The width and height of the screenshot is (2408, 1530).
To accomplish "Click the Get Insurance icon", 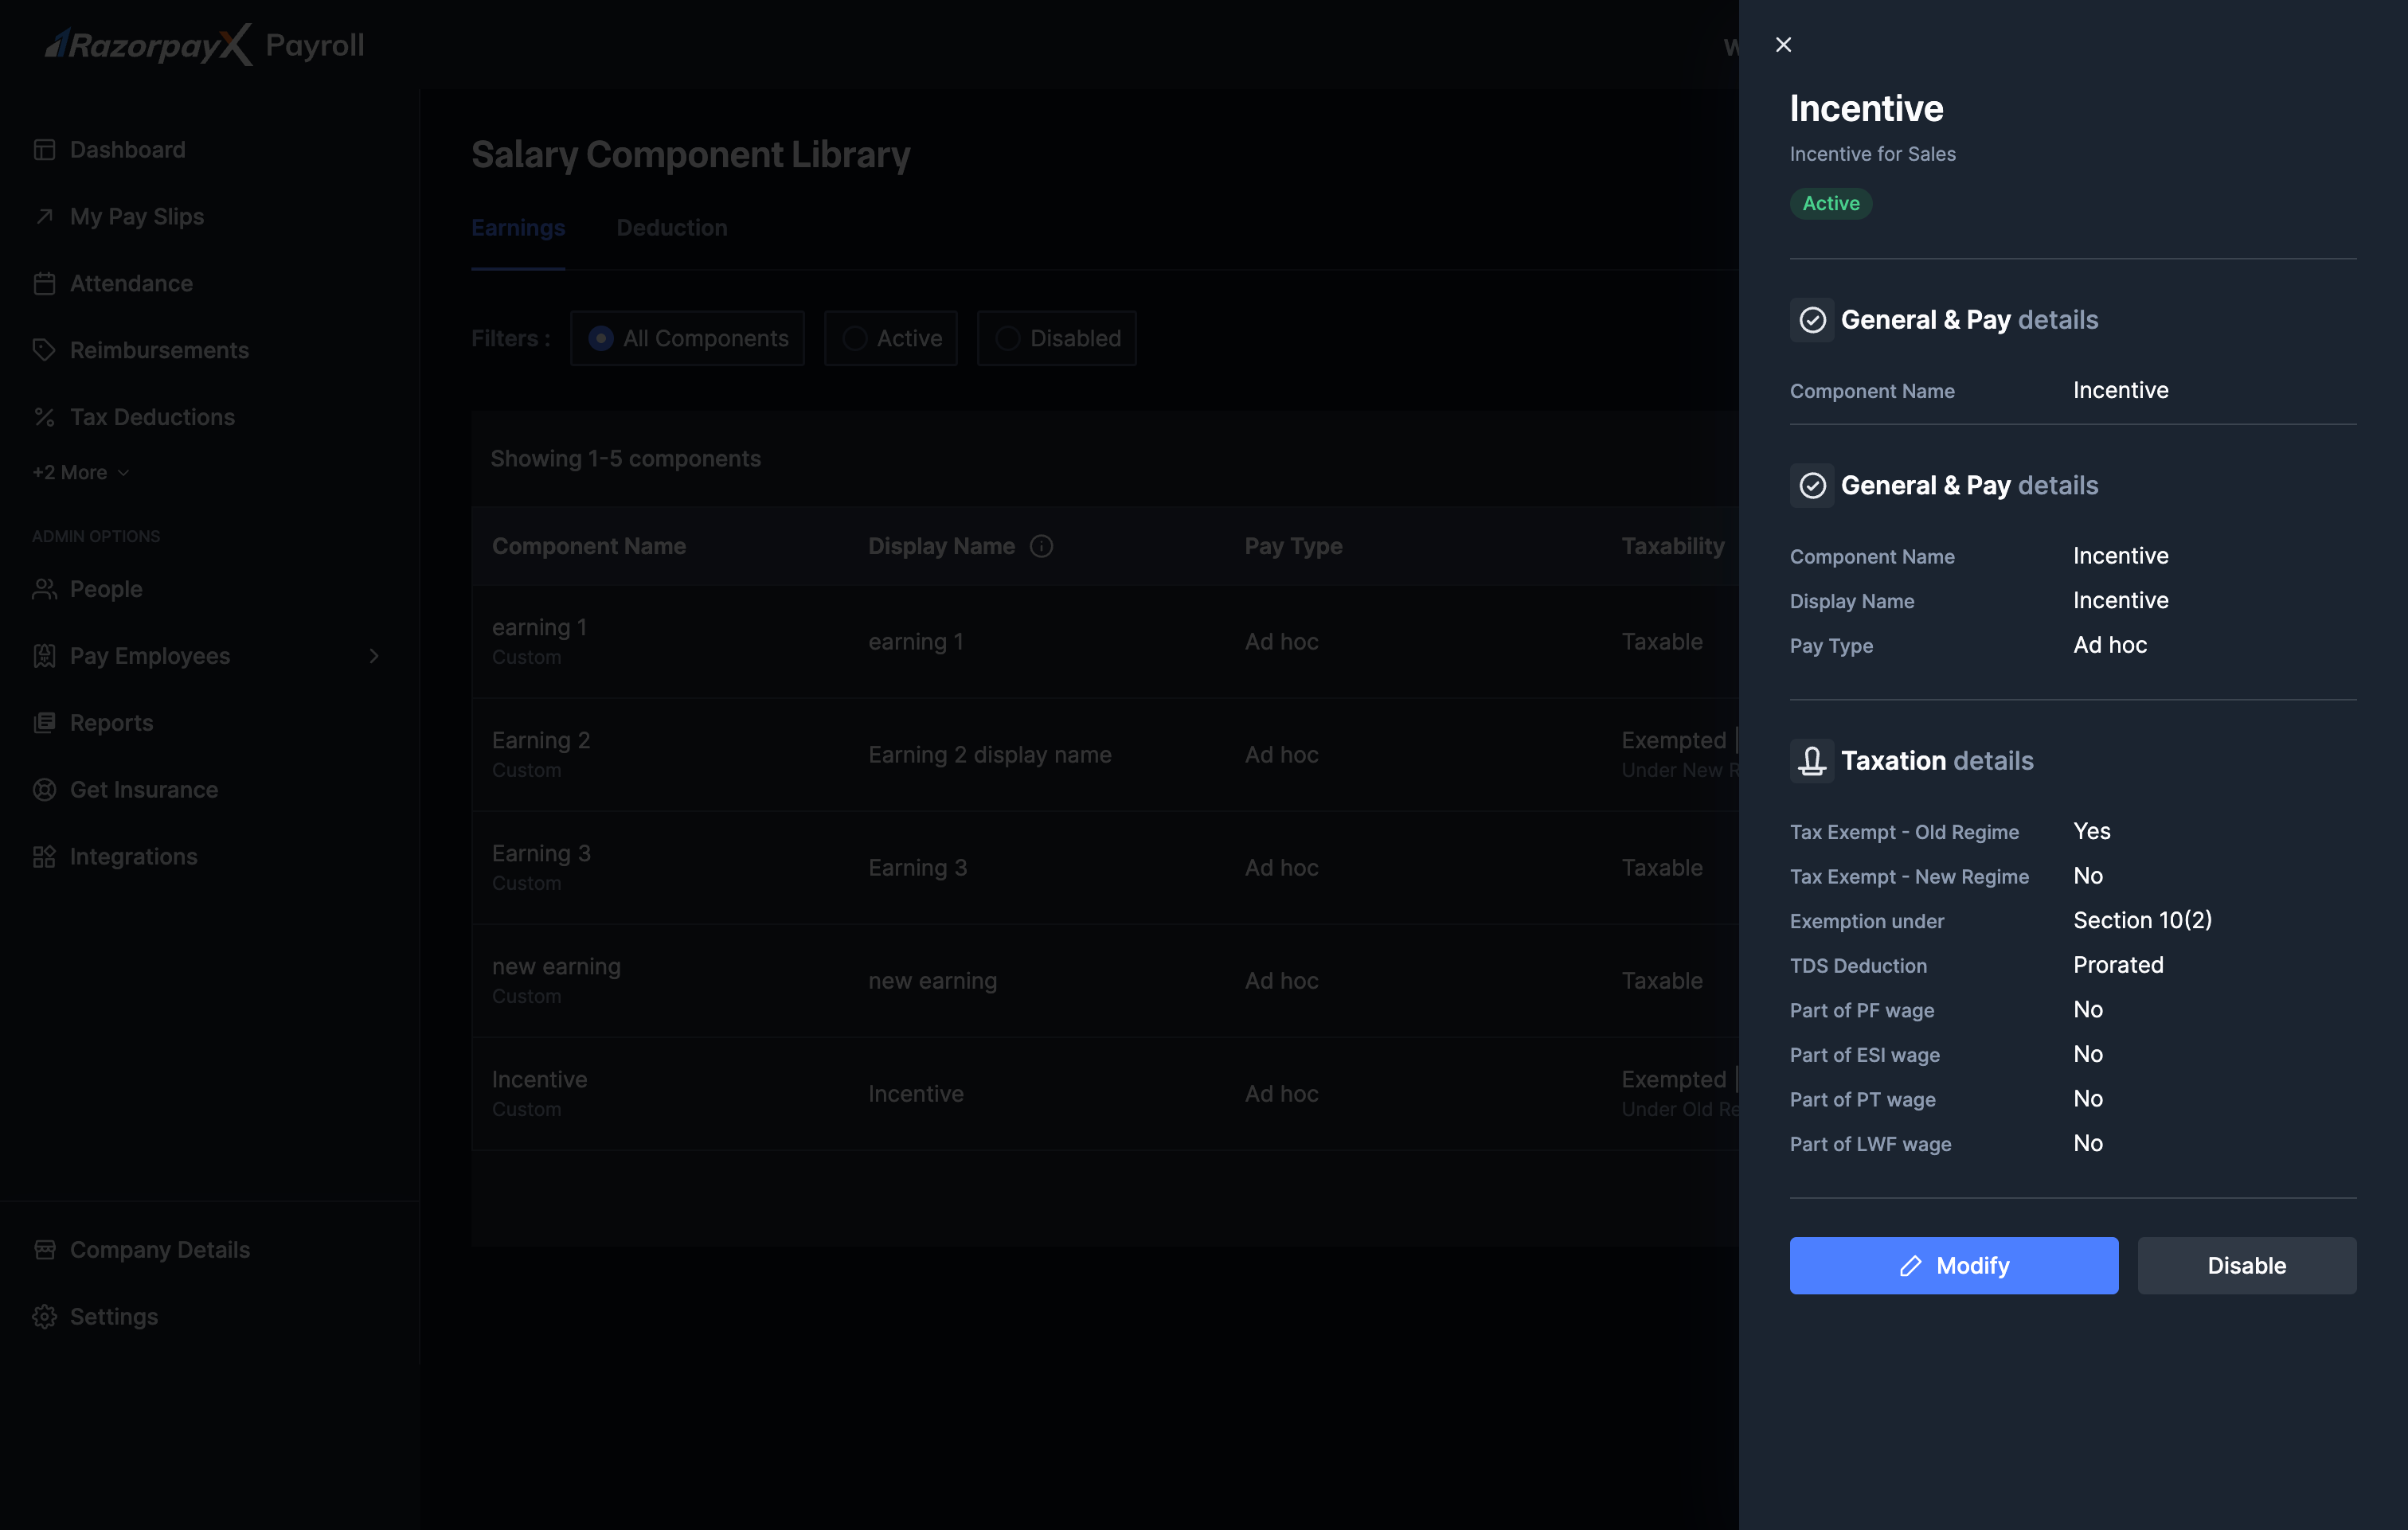I will pyautogui.click(x=44, y=790).
